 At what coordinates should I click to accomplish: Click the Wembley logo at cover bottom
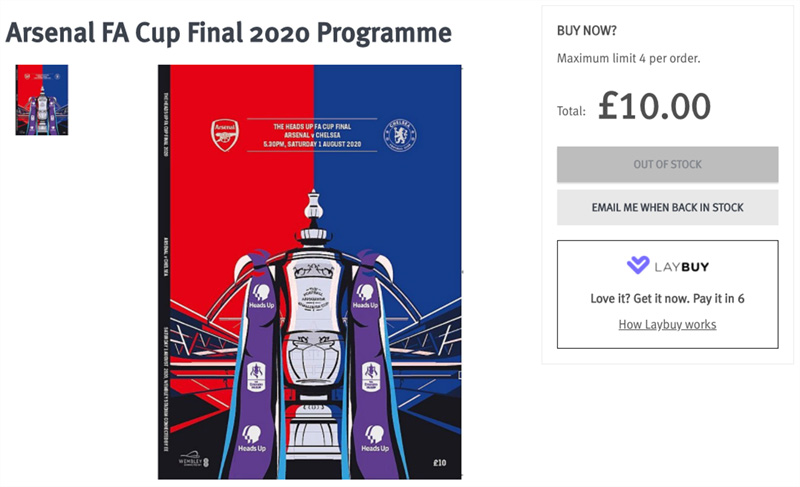pos(194,459)
